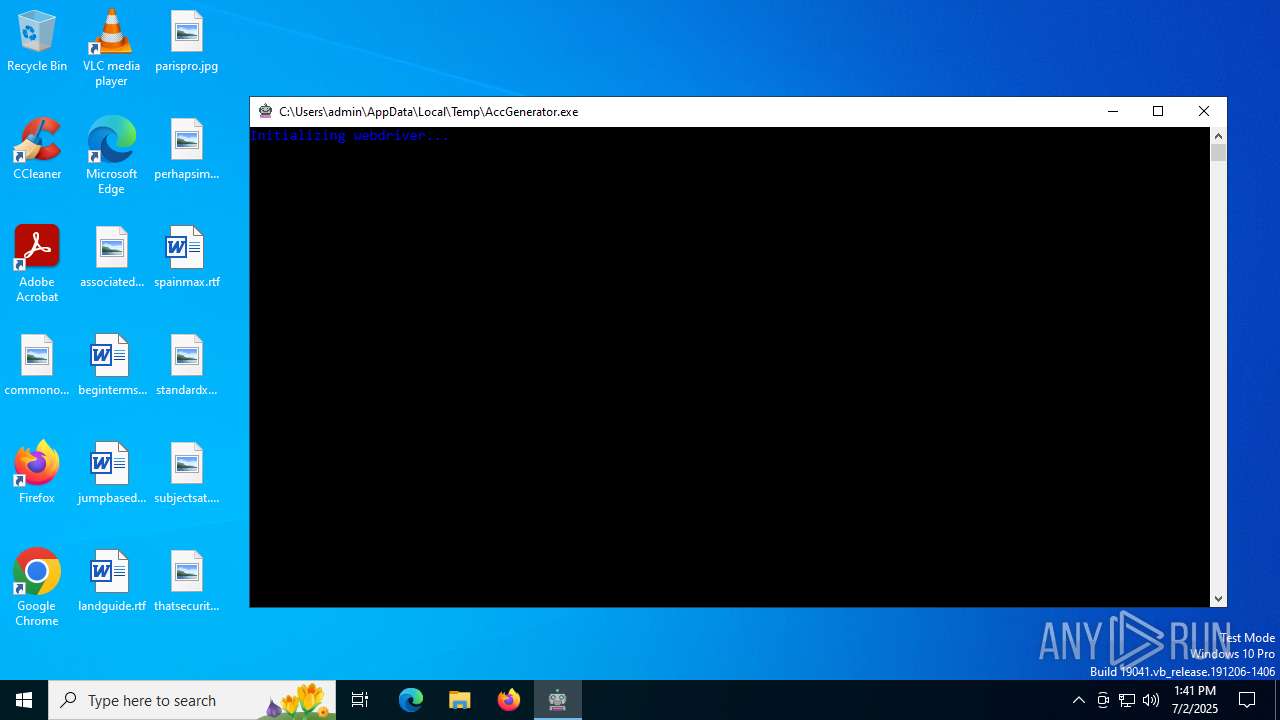Screen dimensions: 1280x720
Task: Launch Adobe Acrobat shortcut
Action: 37,264
